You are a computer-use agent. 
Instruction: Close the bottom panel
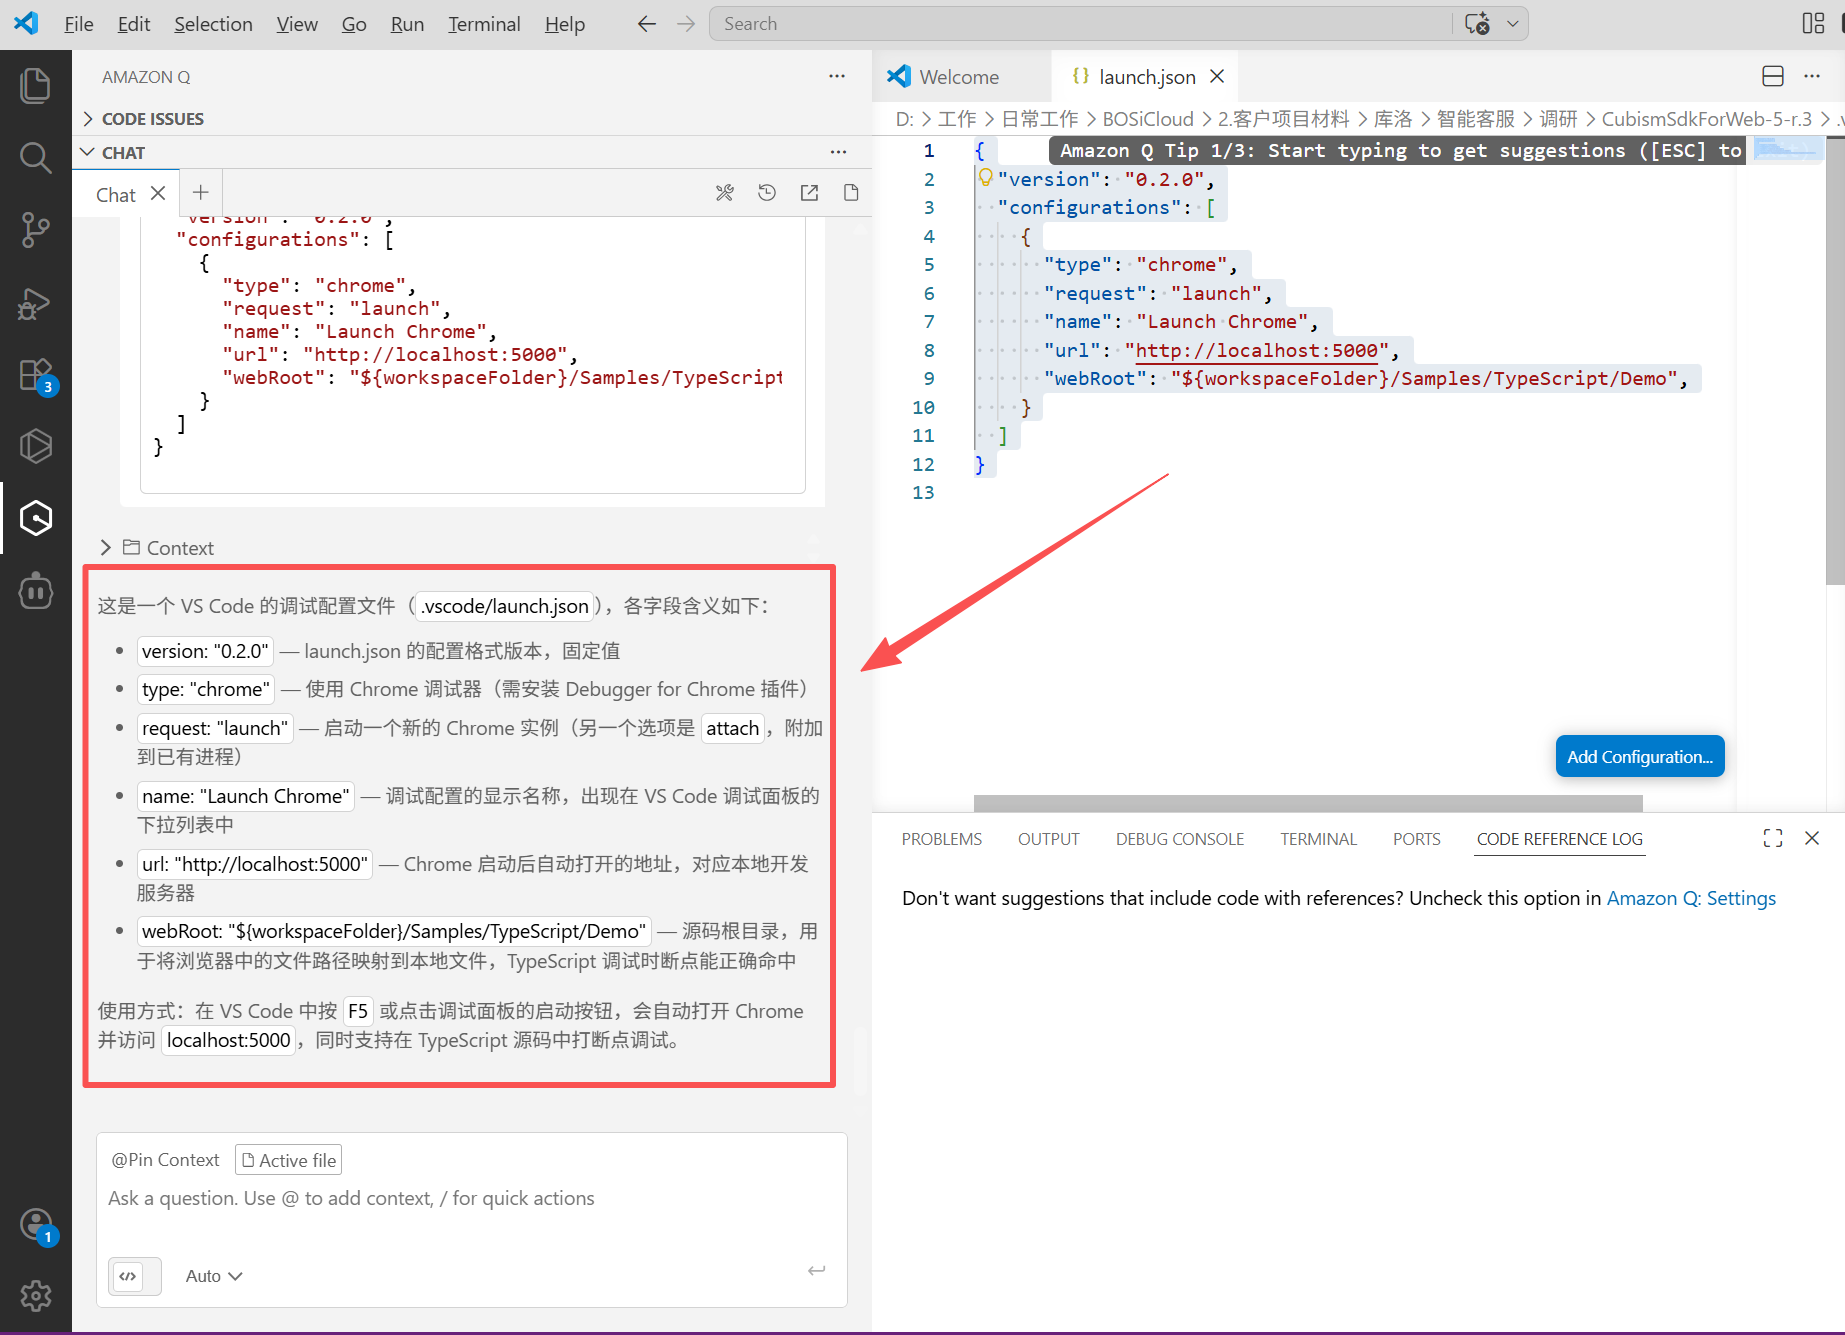coord(1812,838)
